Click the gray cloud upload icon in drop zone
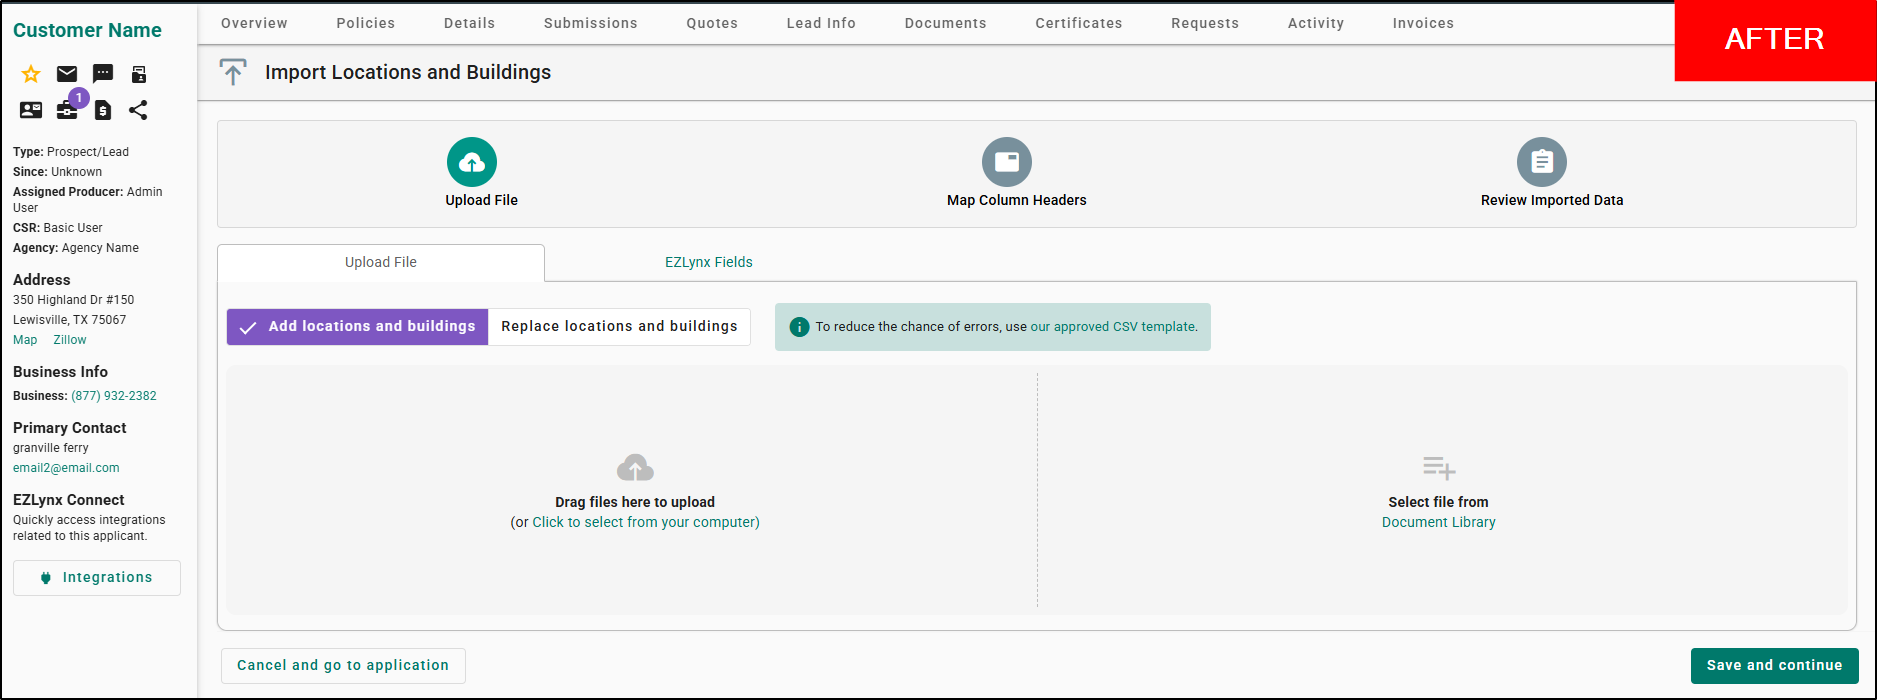Screen dimensions: 1877x700 pyautogui.click(x=635, y=468)
